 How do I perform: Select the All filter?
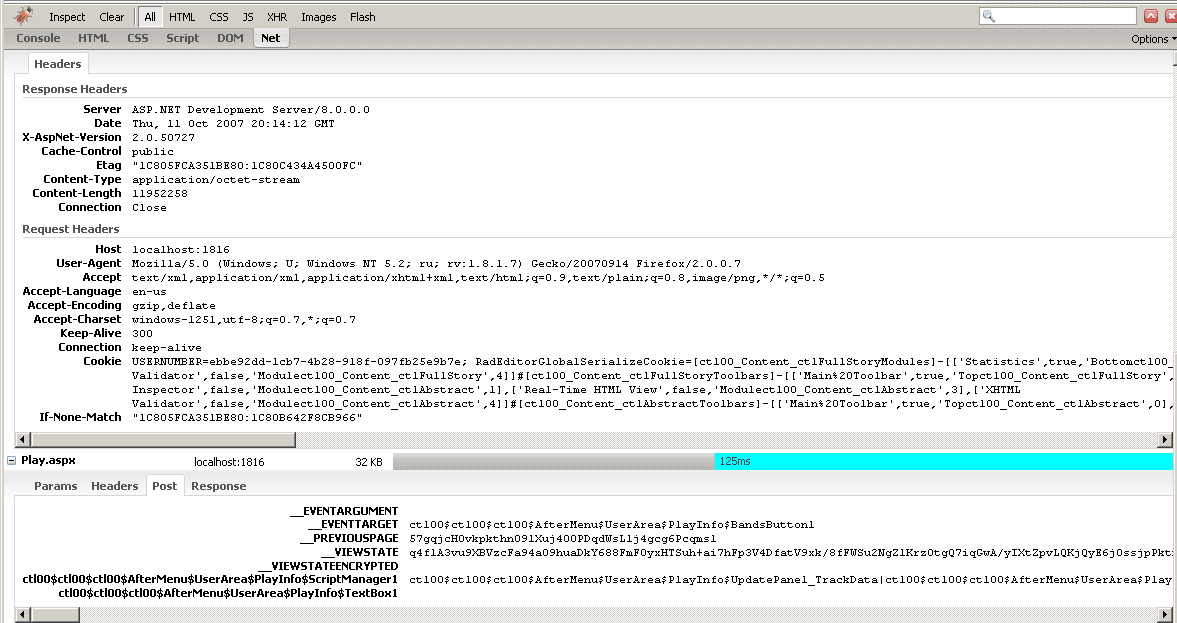(150, 17)
